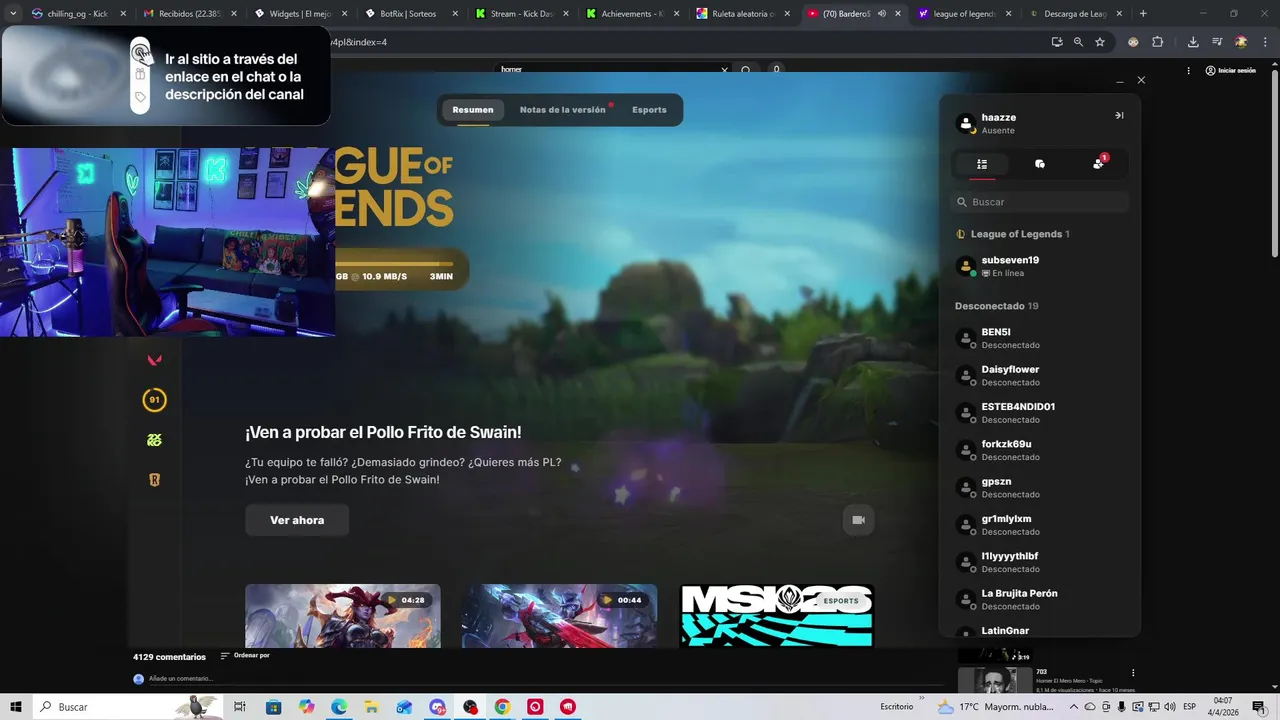The height and width of the screenshot is (720, 1280).
Task: Open Notas de la versión tab
Action: point(563,110)
